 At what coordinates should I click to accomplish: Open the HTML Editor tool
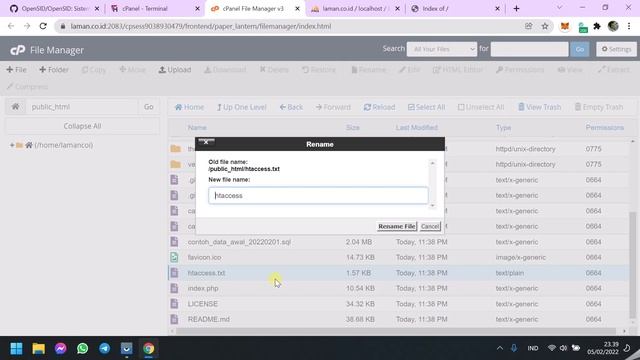[x=458, y=70]
